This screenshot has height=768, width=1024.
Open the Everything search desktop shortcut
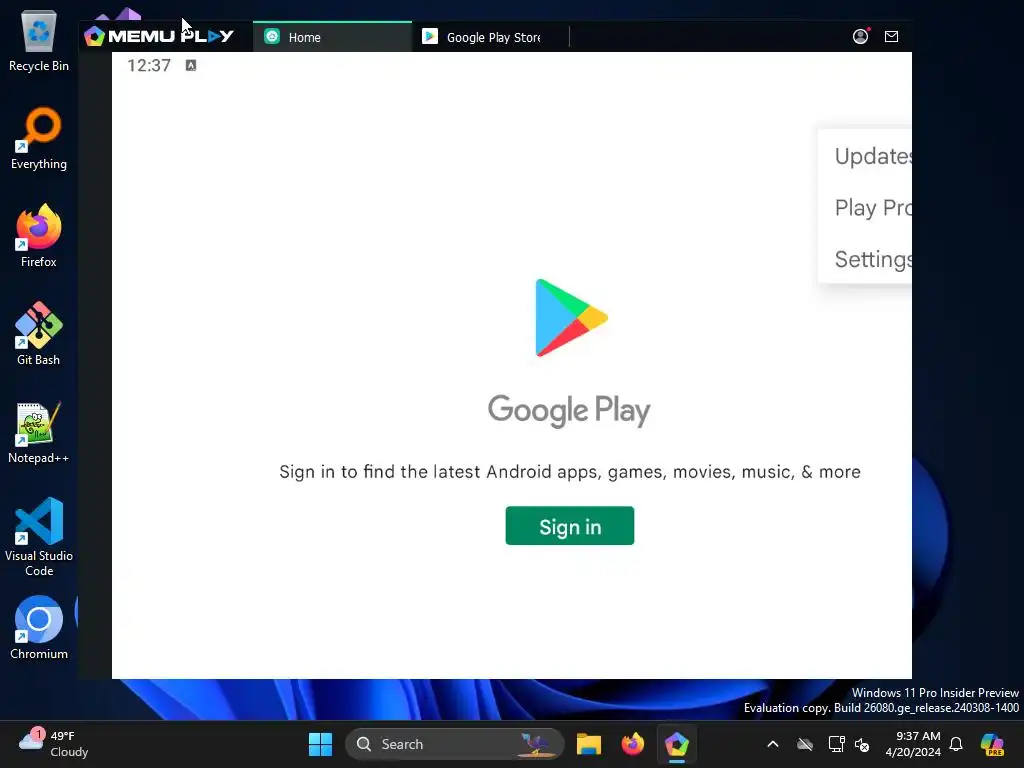pyautogui.click(x=39, y=138)
